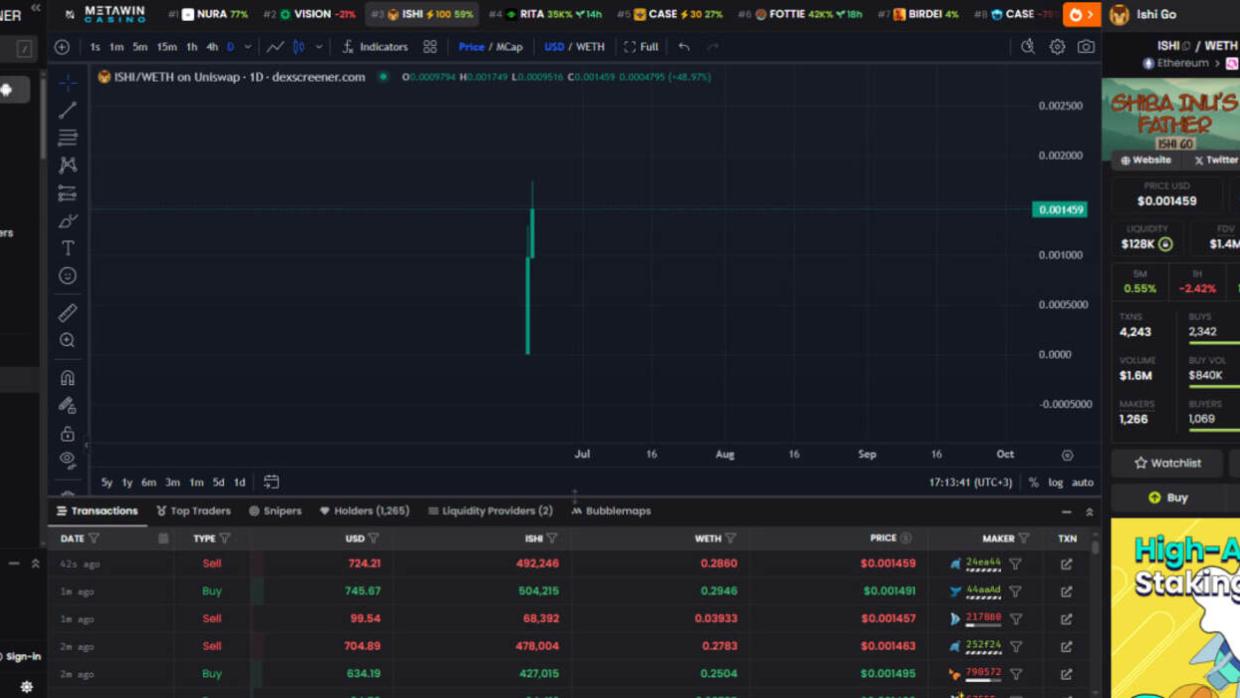The width and height of the screenshot is (1240, 698).
Task: Switch chart to MCap view
Action: pos(509,47)
